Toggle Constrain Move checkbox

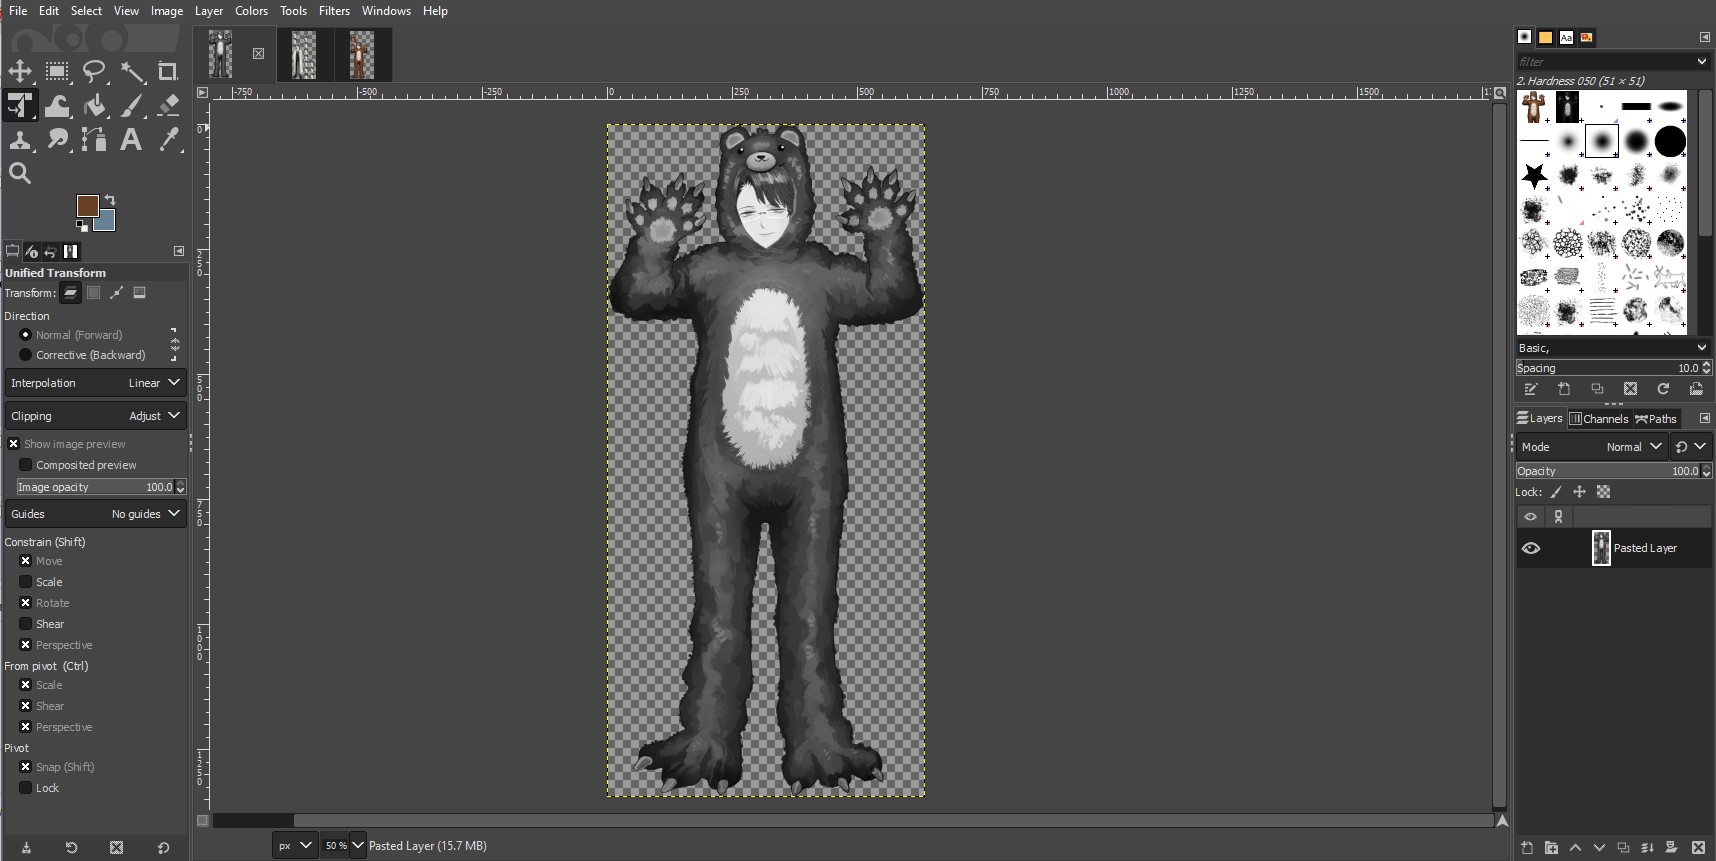pos(26,561)
